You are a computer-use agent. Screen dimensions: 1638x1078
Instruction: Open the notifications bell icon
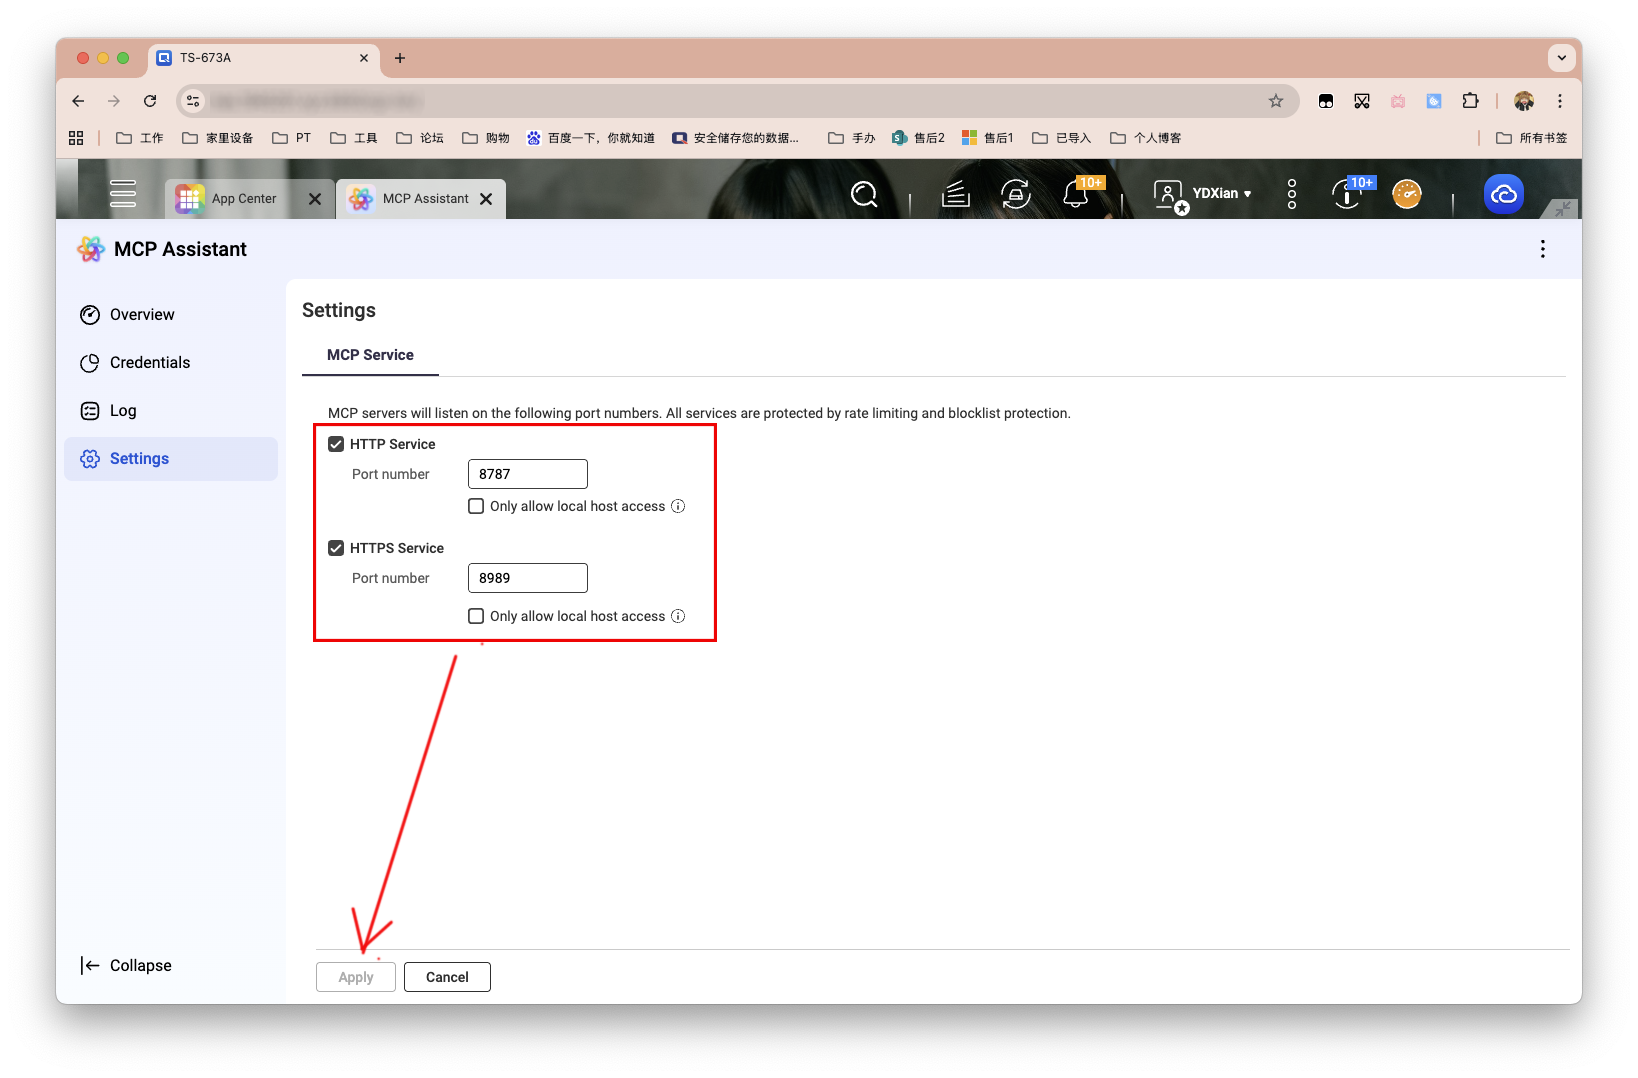(1076, 194)
